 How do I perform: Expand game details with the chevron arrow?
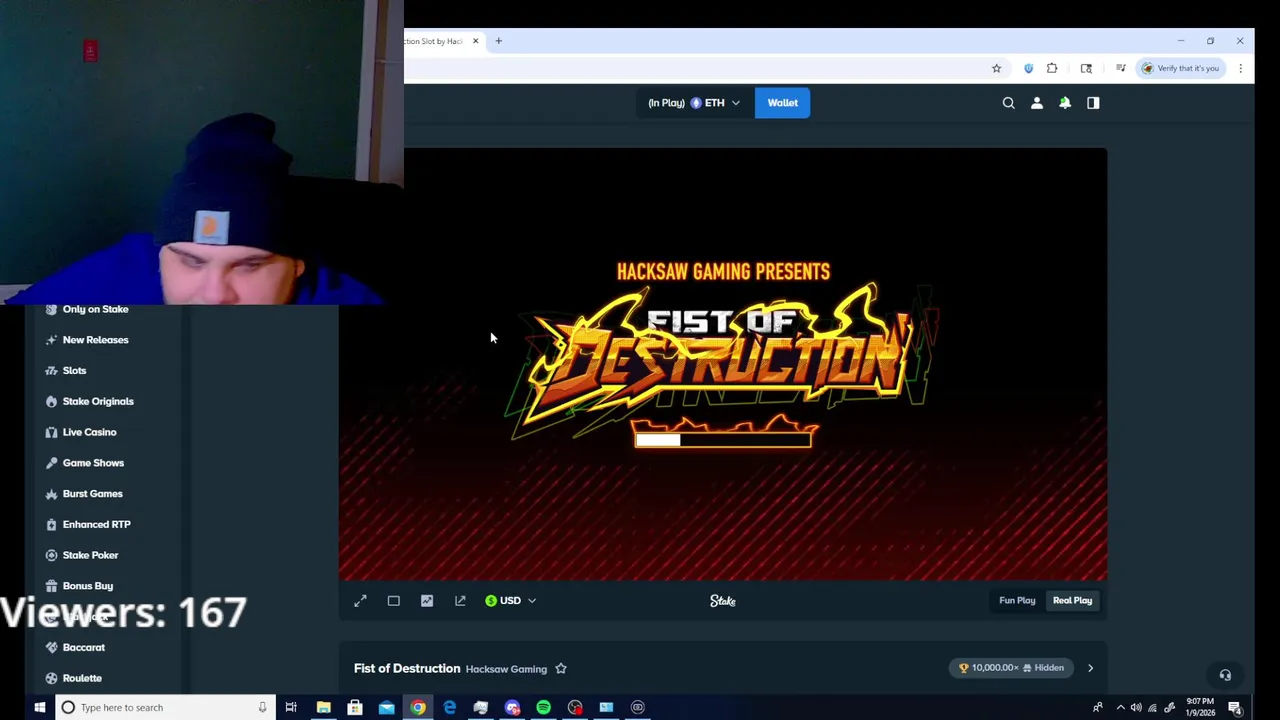(1090, 668)
